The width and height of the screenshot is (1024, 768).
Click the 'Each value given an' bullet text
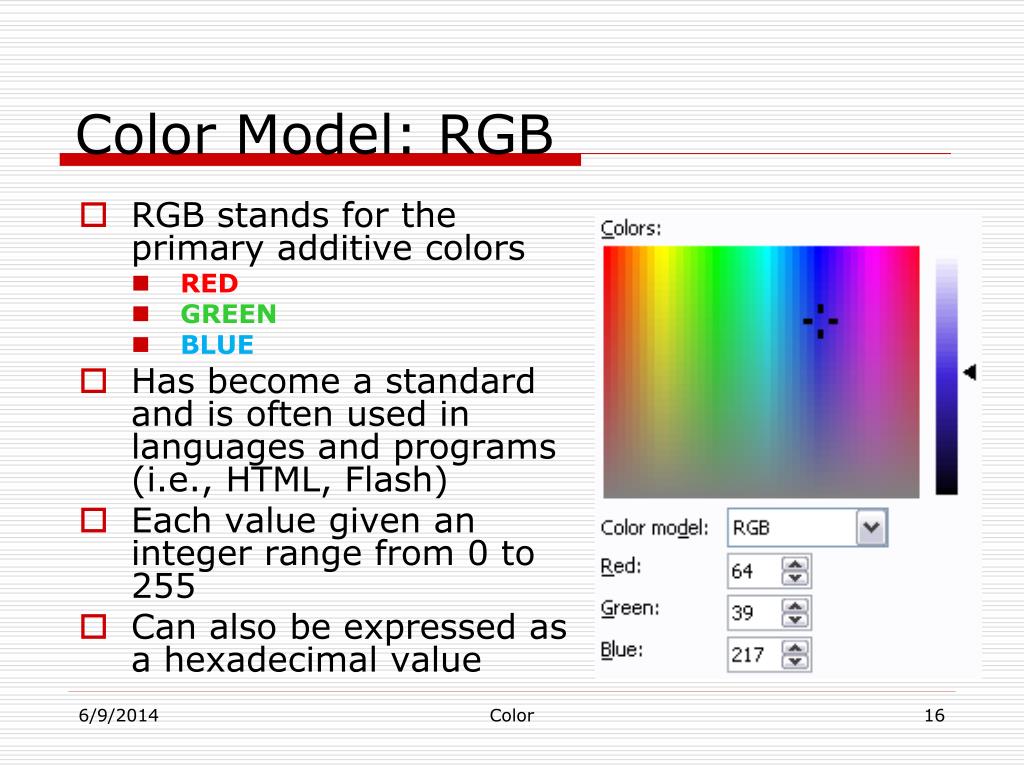coord(303,520)
